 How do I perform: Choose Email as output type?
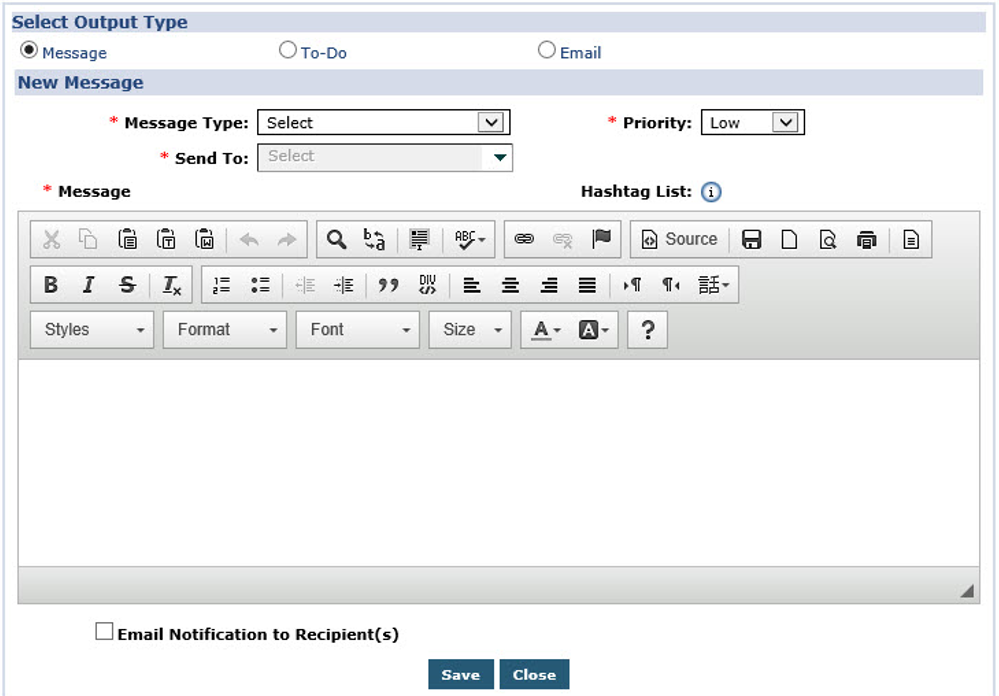[x=547, y=50]
